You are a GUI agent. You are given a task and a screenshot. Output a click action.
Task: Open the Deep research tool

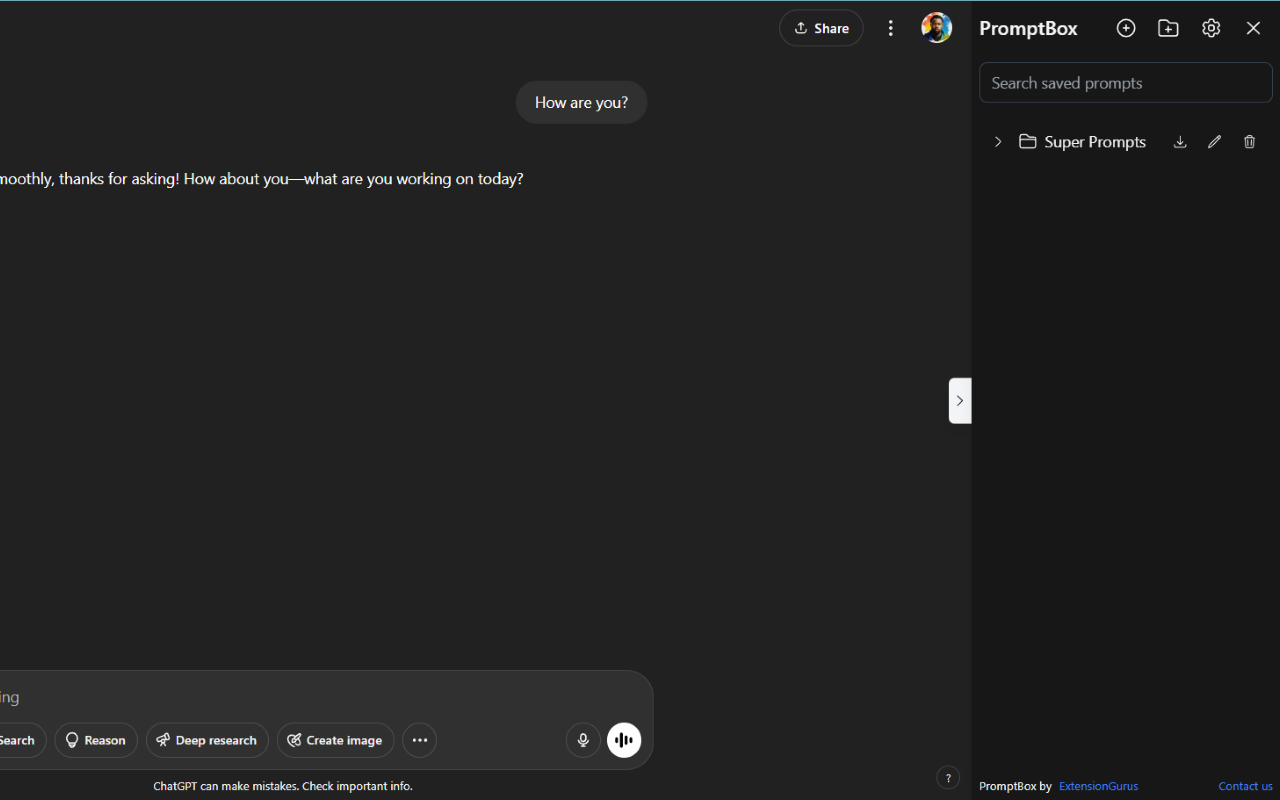207,740
